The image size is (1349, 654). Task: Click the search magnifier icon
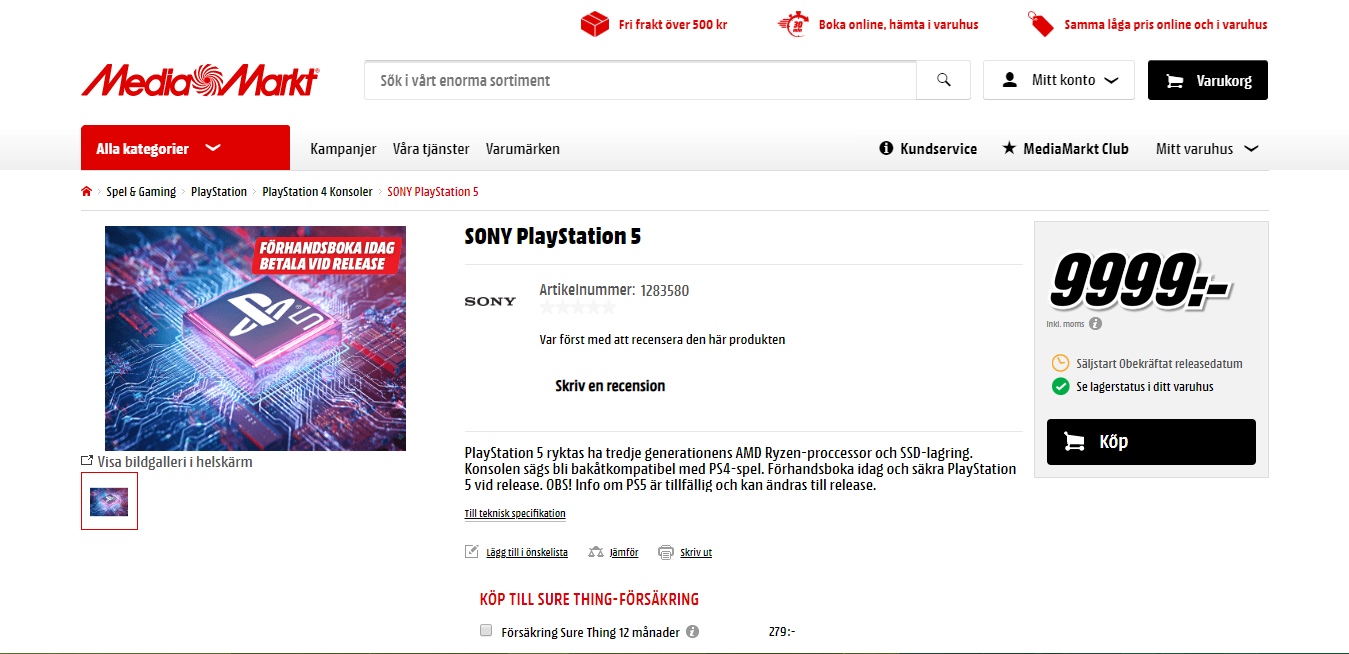coord(944,80)
